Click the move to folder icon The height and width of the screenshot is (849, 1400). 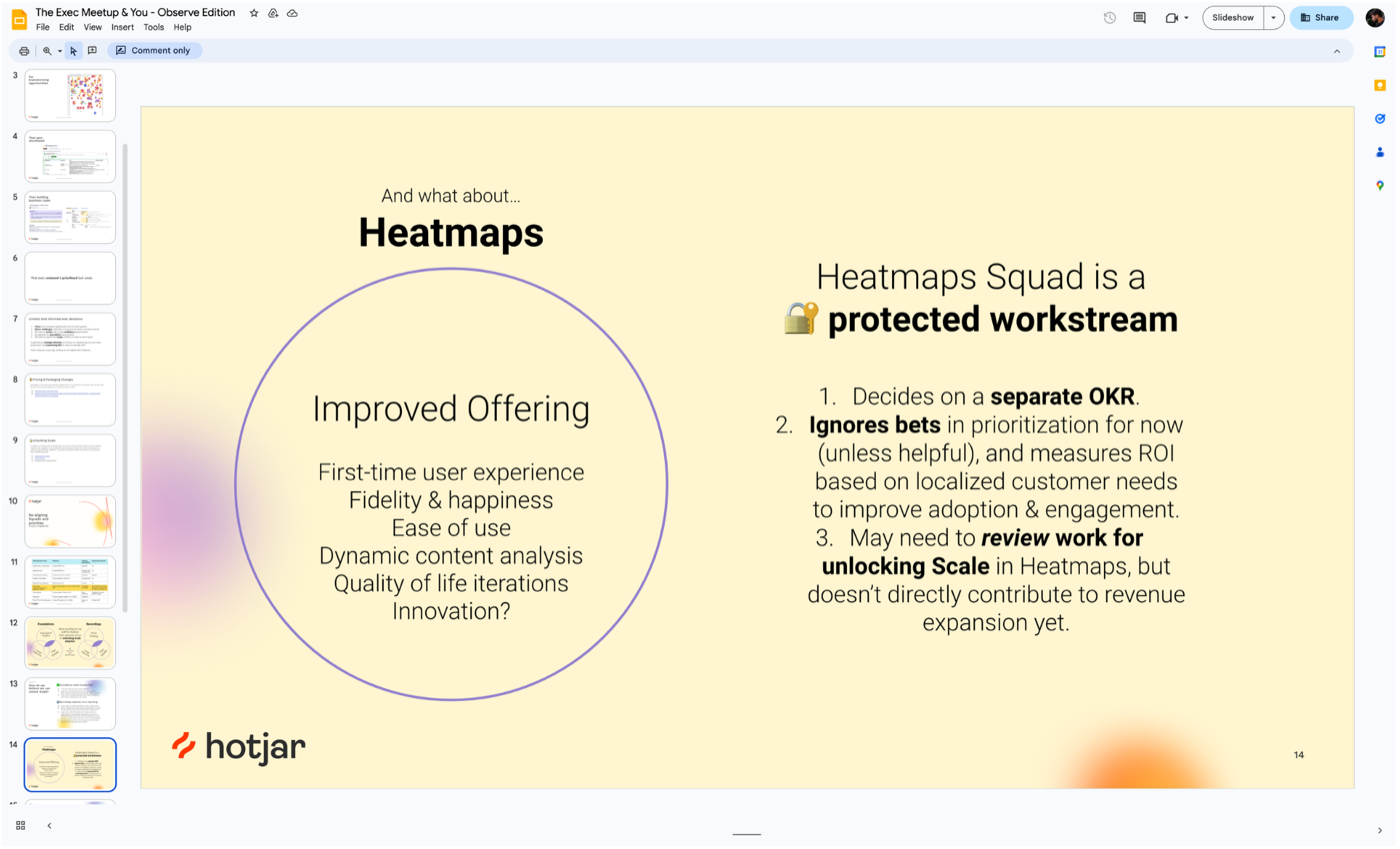click(273, 13)
